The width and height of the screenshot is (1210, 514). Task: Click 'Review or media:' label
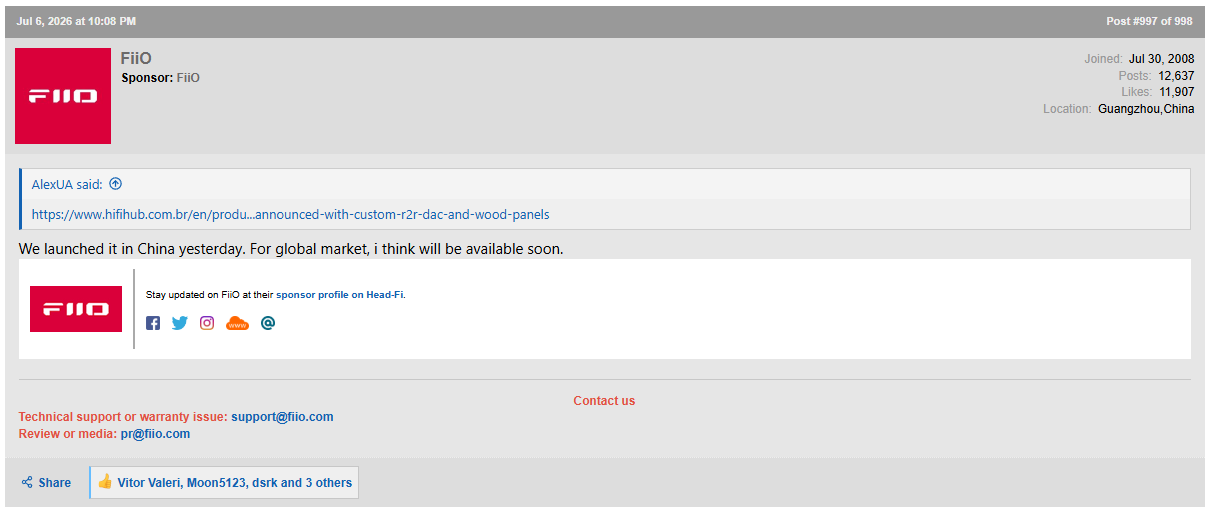point(68,434)
